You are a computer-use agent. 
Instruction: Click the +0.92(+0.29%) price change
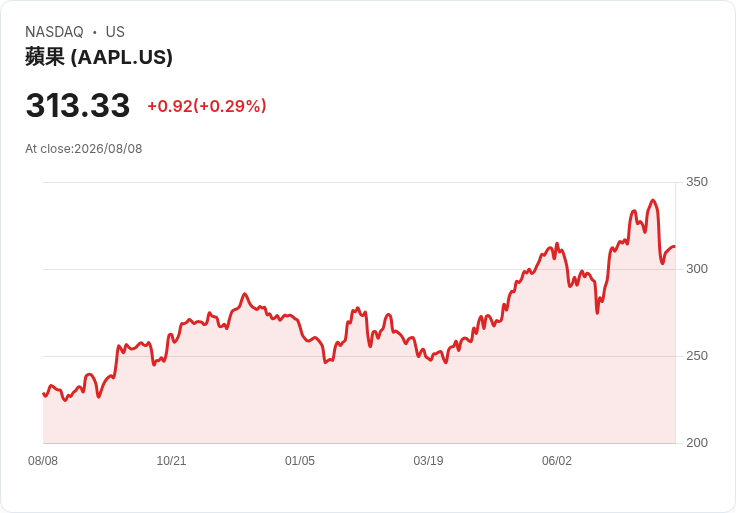(x=207, y=106)
